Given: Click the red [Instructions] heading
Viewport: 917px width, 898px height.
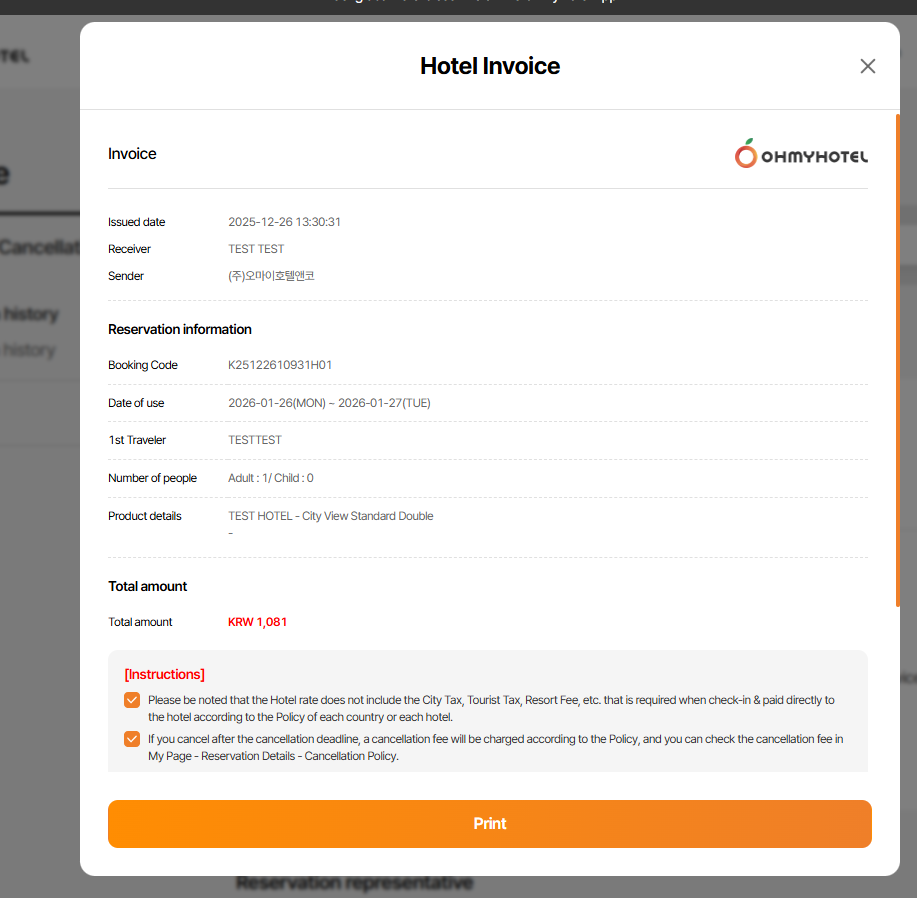Looking at the screenshot, I should click(x=164, y=674).
